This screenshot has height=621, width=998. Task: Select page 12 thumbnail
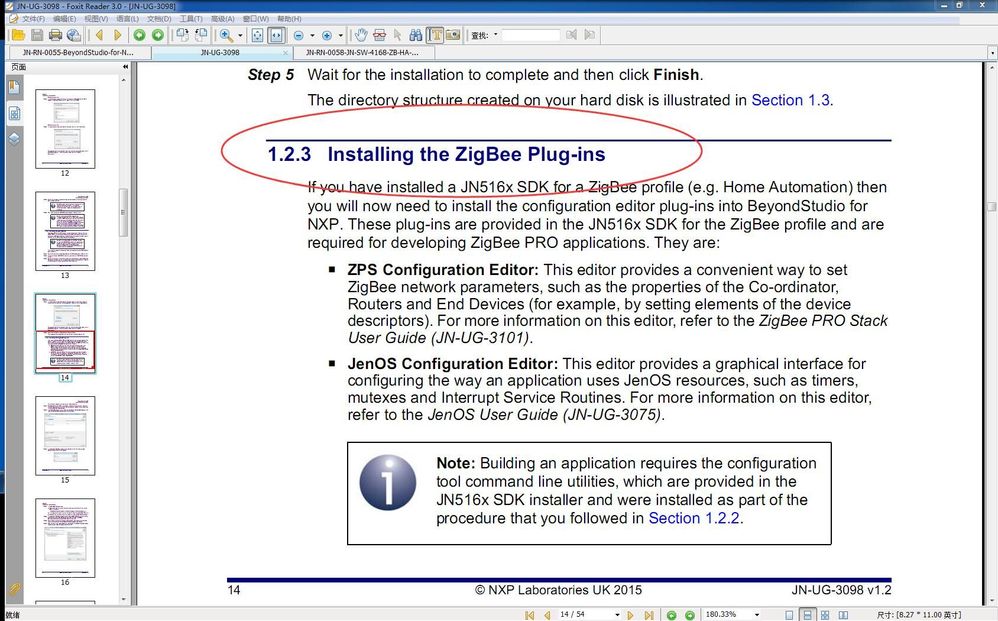point(65,129)
